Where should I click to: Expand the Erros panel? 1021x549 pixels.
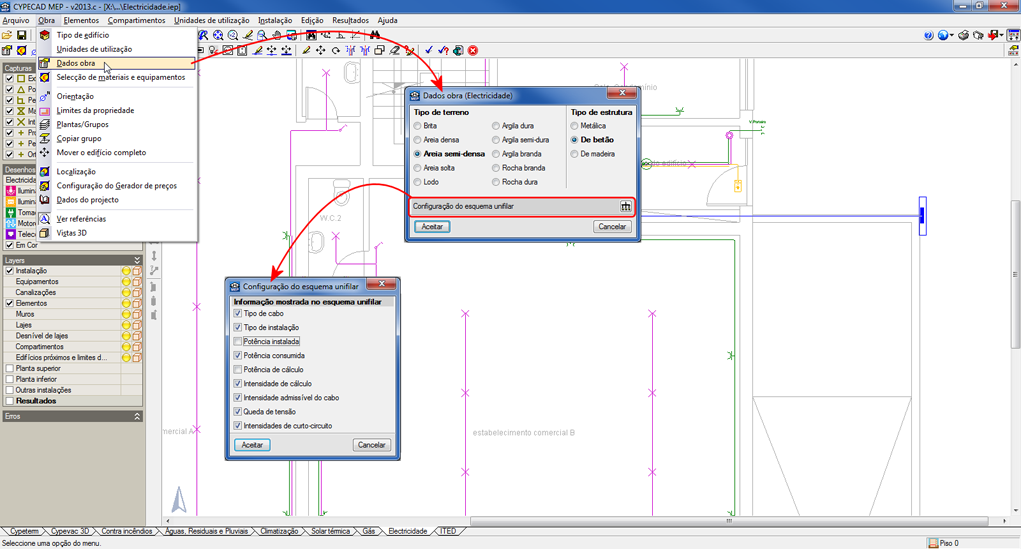[x=137, y=416]
